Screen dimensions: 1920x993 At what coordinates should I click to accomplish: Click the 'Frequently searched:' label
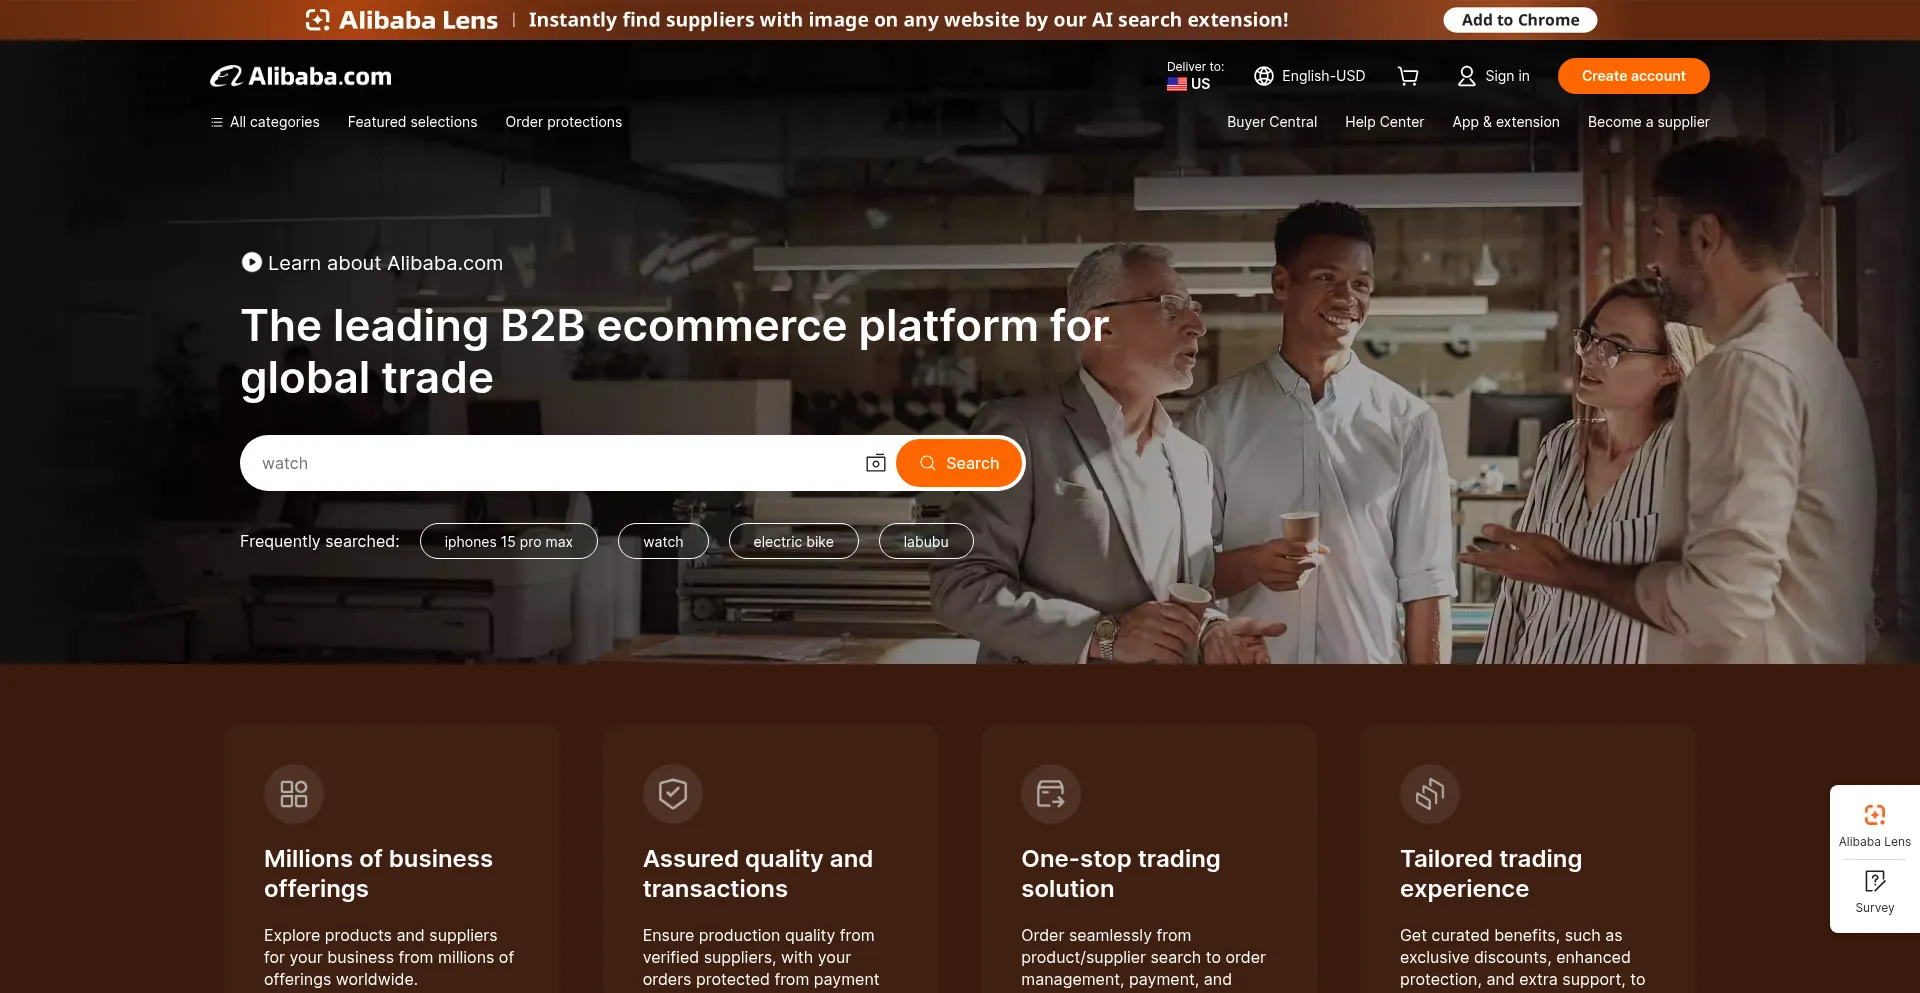[320, 541]
